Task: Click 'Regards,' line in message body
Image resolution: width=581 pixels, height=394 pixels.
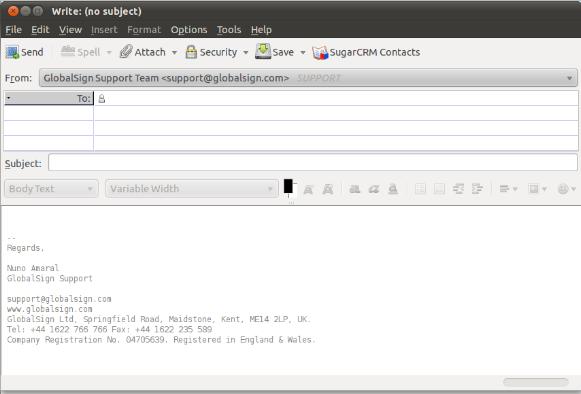Action: (x=25, y=248)
